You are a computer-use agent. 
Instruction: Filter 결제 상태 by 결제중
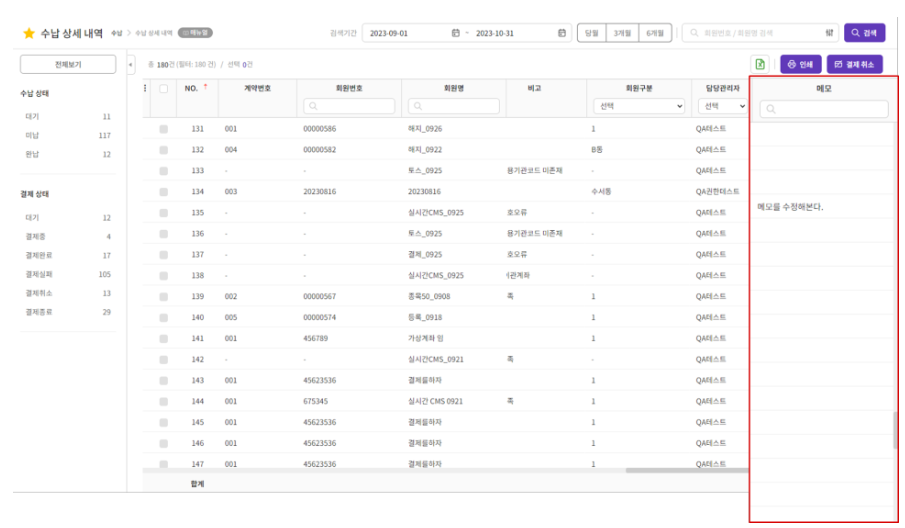click(68, 237)
